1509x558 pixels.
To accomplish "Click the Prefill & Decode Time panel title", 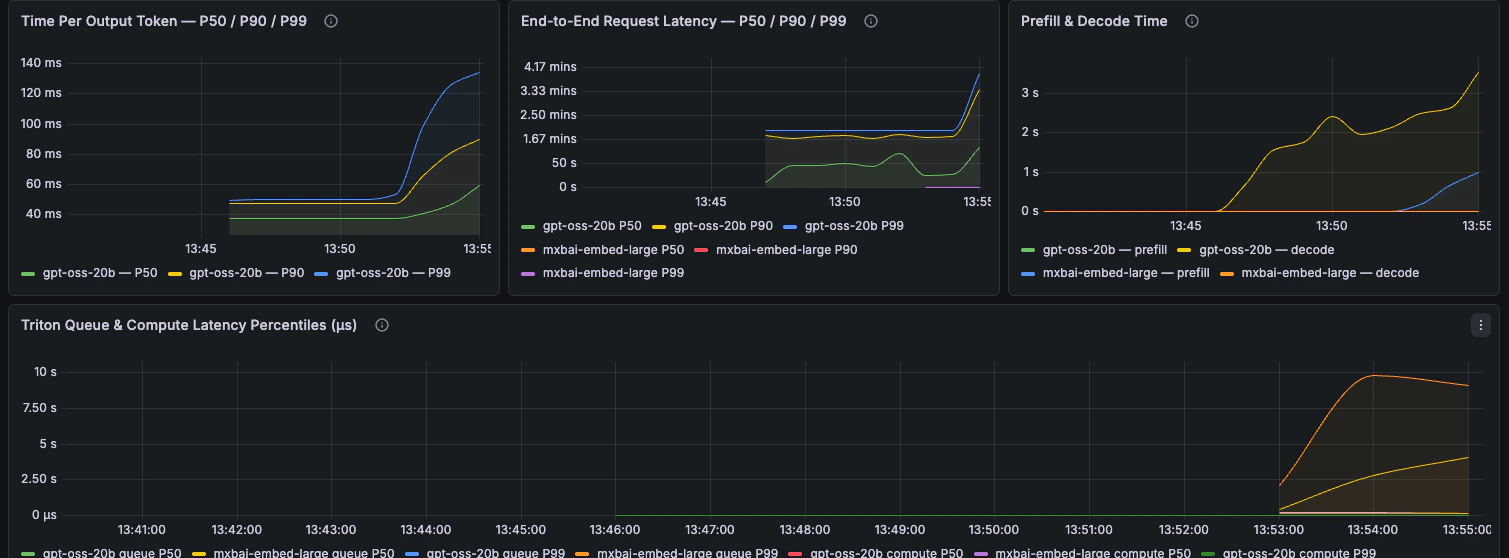I will [x=1094, y=21].
